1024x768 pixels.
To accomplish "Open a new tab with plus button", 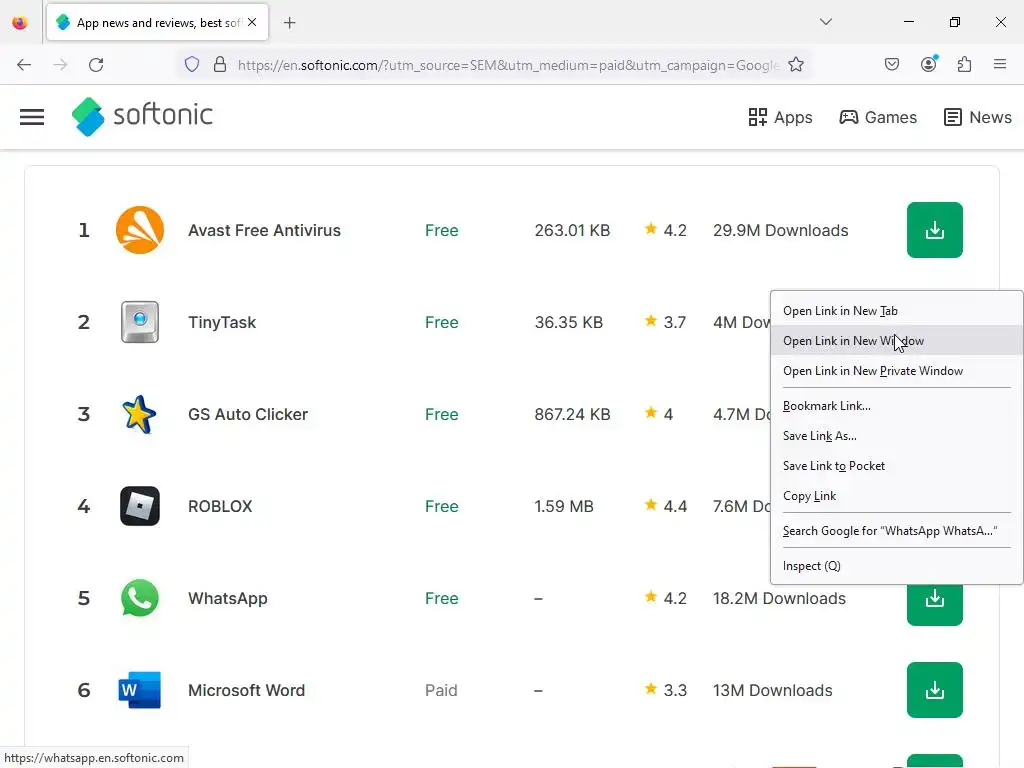I will (289, 23).
